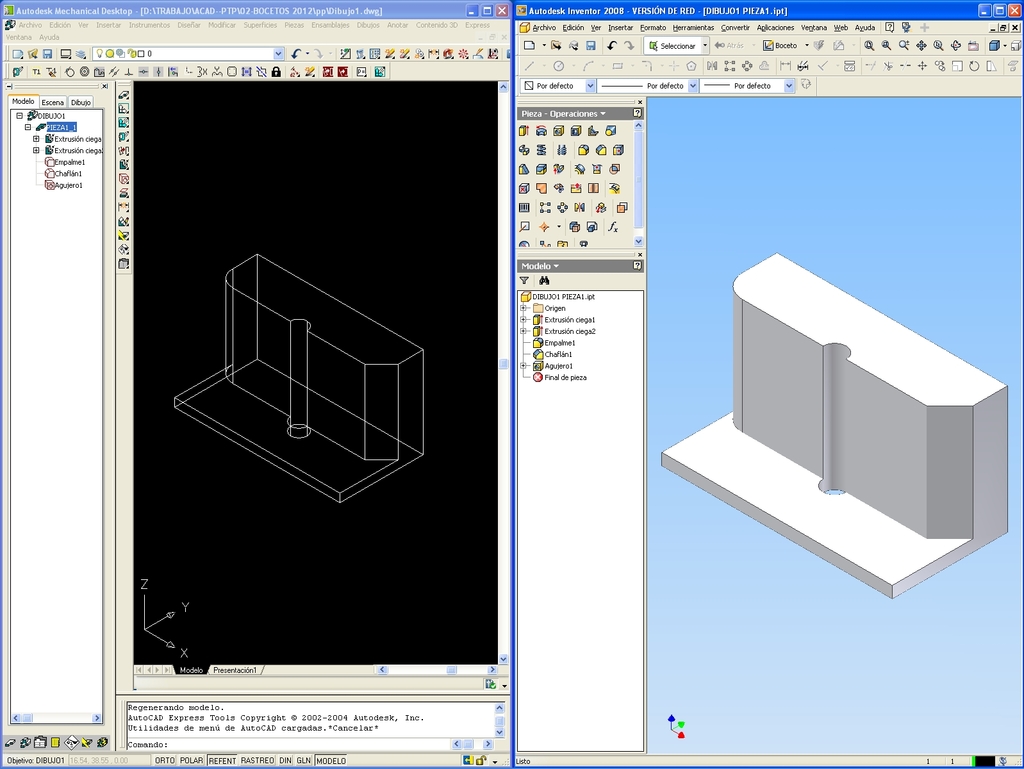Expand Agujero1 node in Inventor browser
The height and width of the screenshot is (769, 1024).
pyautogui.click(x=523, y=366)
